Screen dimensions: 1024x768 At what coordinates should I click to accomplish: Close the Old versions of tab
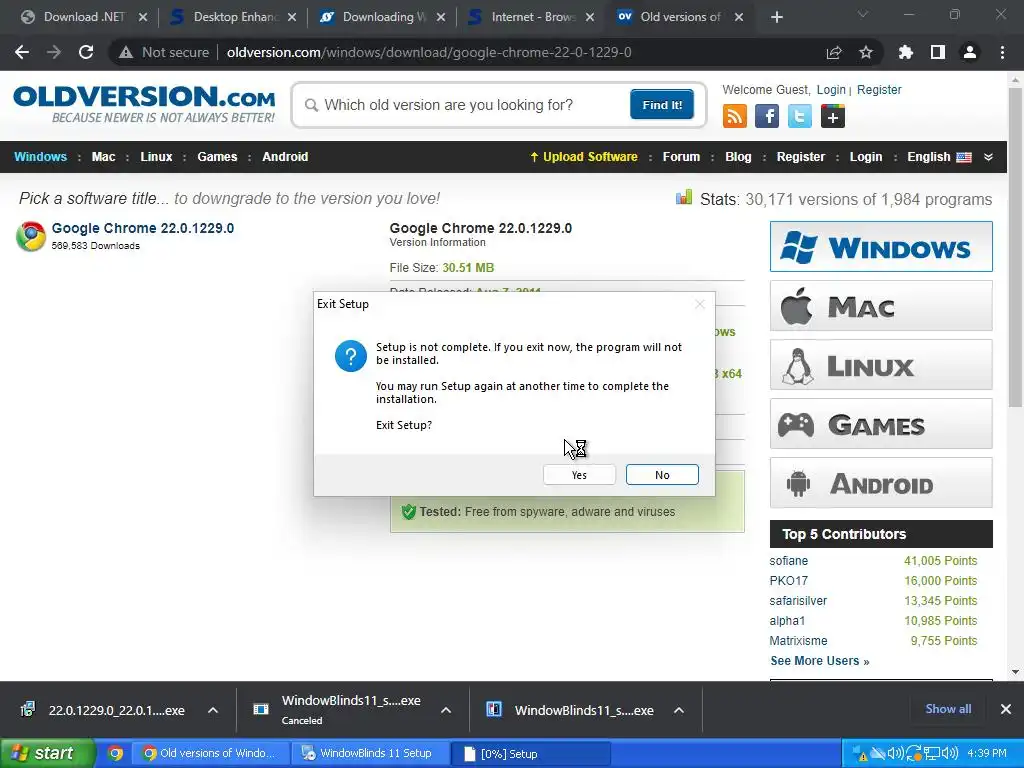pos(739,17)
